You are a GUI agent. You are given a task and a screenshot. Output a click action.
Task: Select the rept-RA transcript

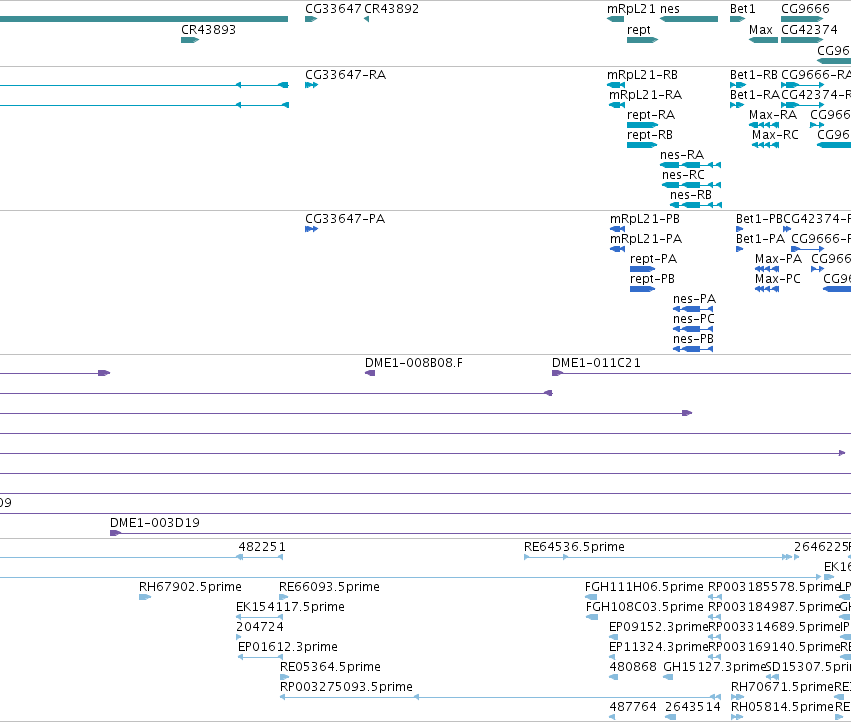(x=642, y=125)
